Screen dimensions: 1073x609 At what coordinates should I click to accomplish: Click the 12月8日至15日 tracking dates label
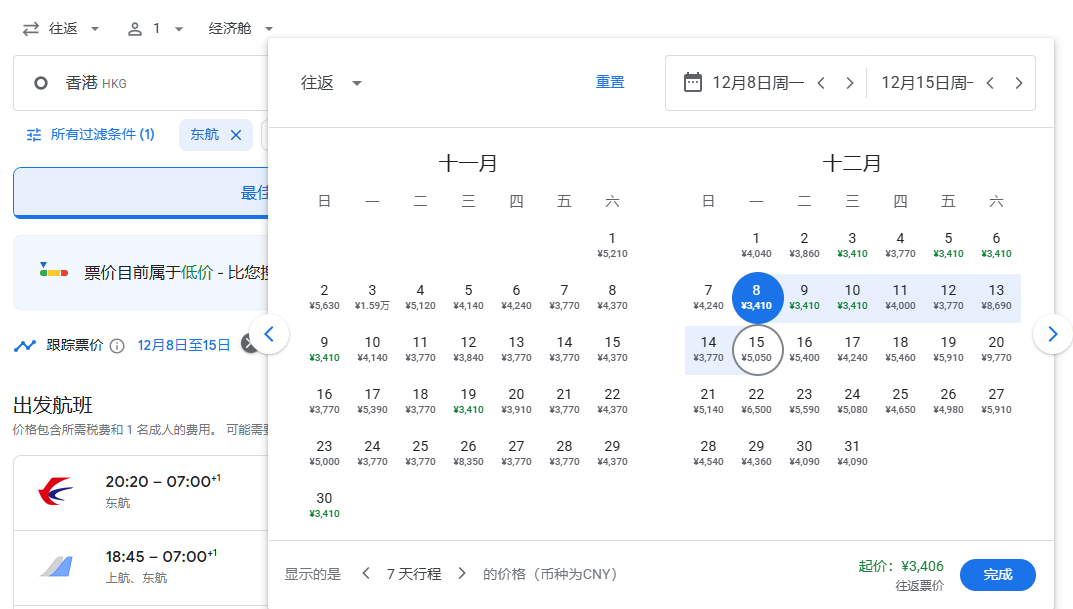184,345
